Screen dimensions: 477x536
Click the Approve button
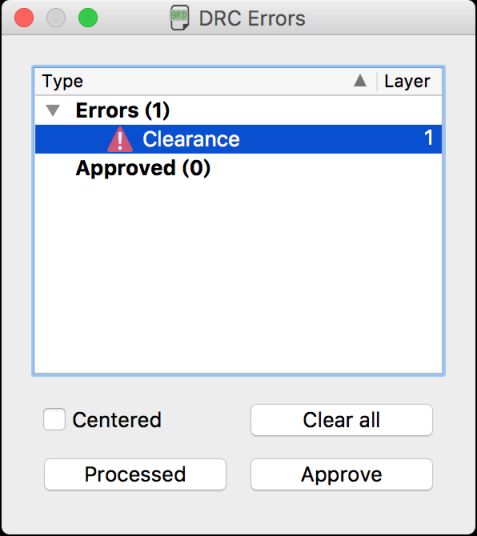coord(342,474)
